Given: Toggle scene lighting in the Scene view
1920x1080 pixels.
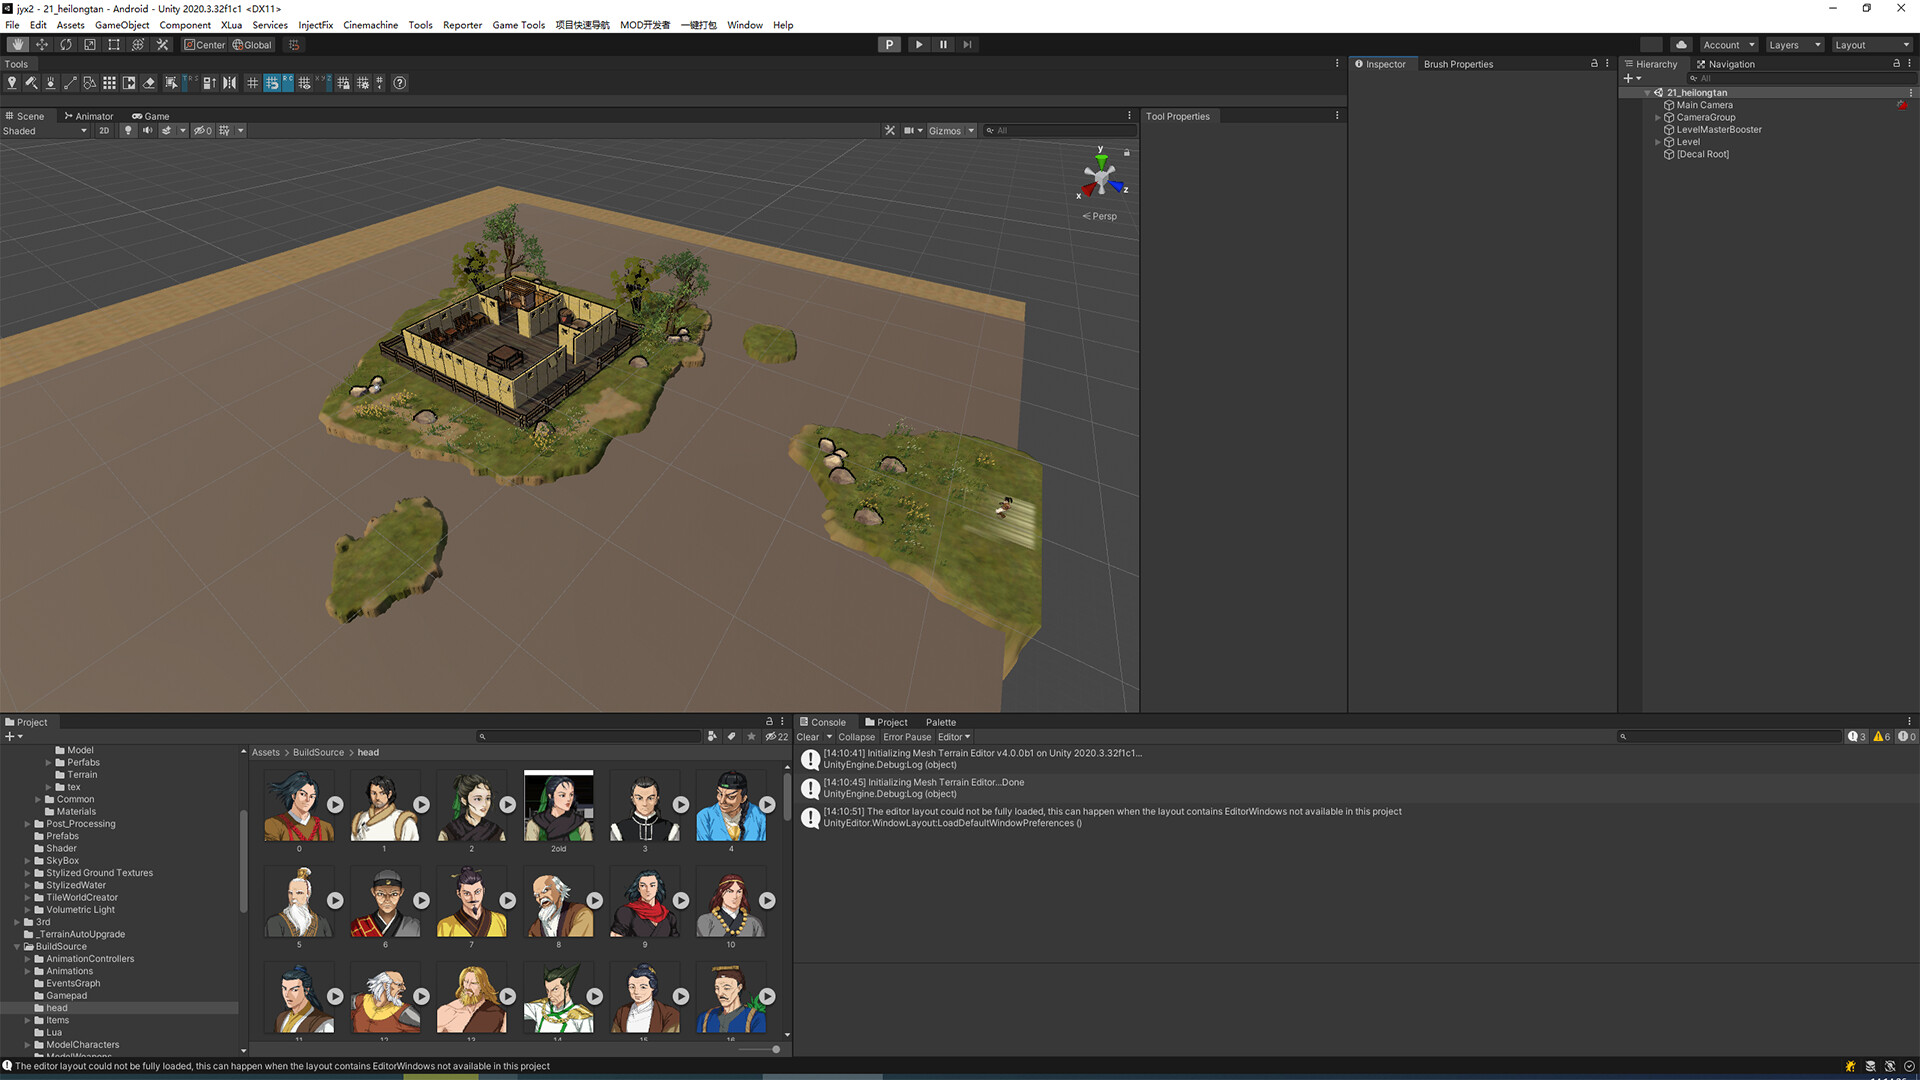Looking at the screenshot, I should coord(128,130).
